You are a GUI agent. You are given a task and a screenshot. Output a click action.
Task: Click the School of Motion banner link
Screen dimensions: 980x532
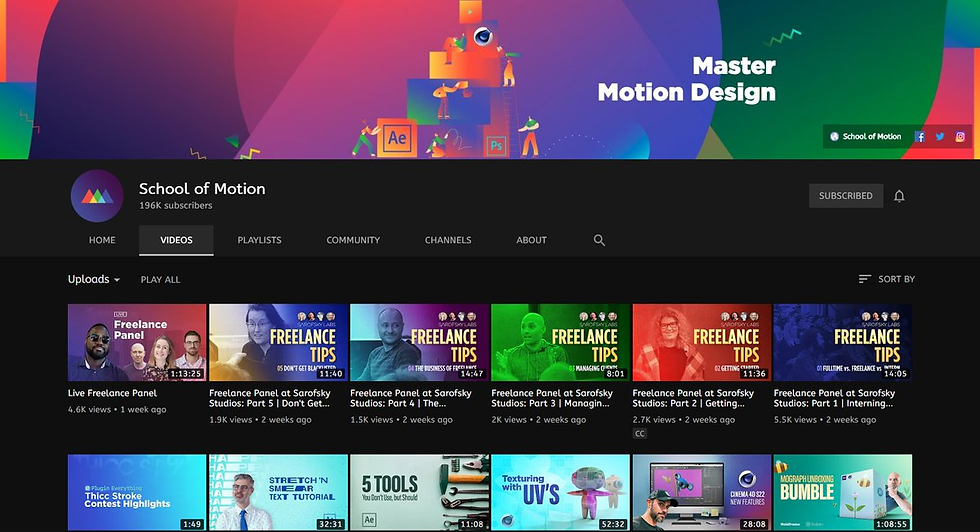click(x=866, y=136)
